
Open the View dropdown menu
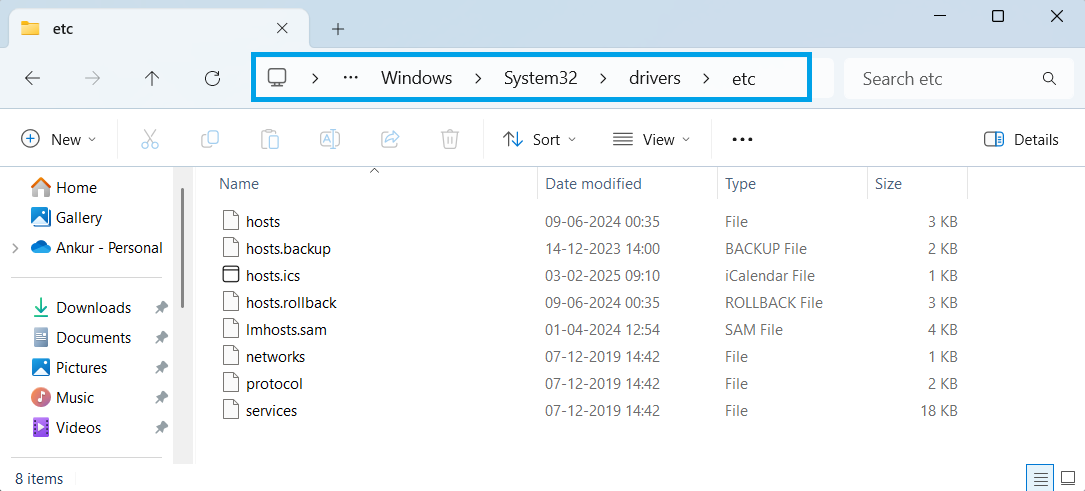tap(652, 140)
